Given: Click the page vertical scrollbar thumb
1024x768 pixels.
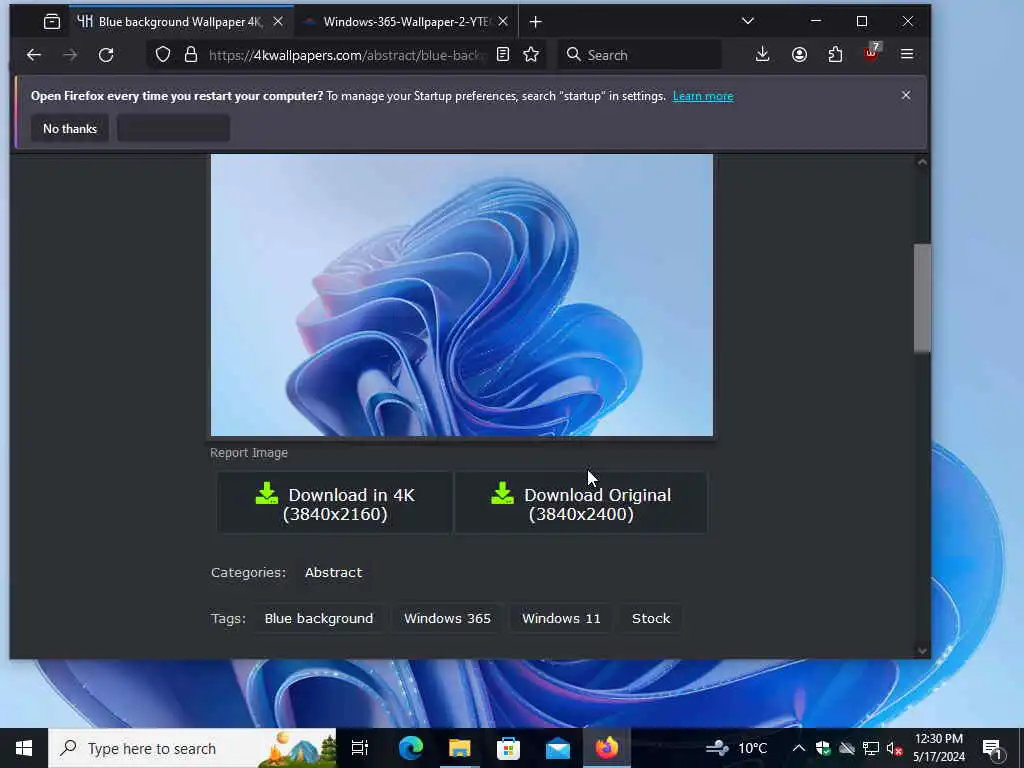Looking at the screenshot, I should click(x=922, y=298).
